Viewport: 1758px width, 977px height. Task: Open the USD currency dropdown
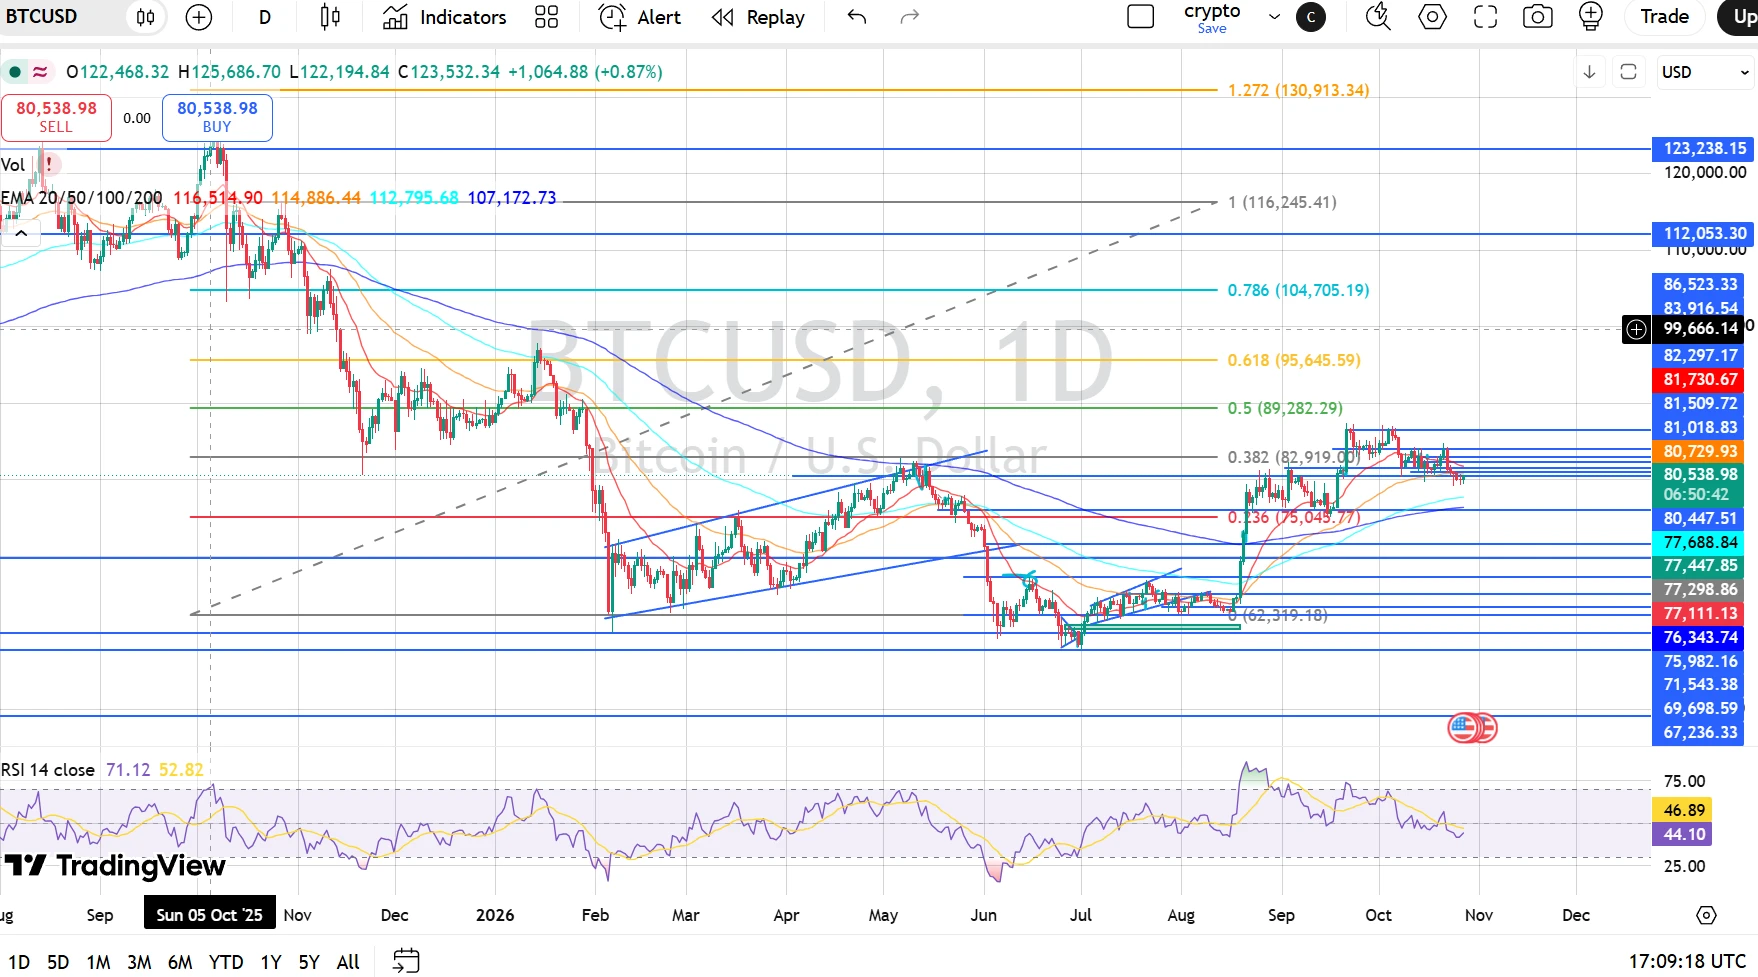click(x=1705, y=72)
